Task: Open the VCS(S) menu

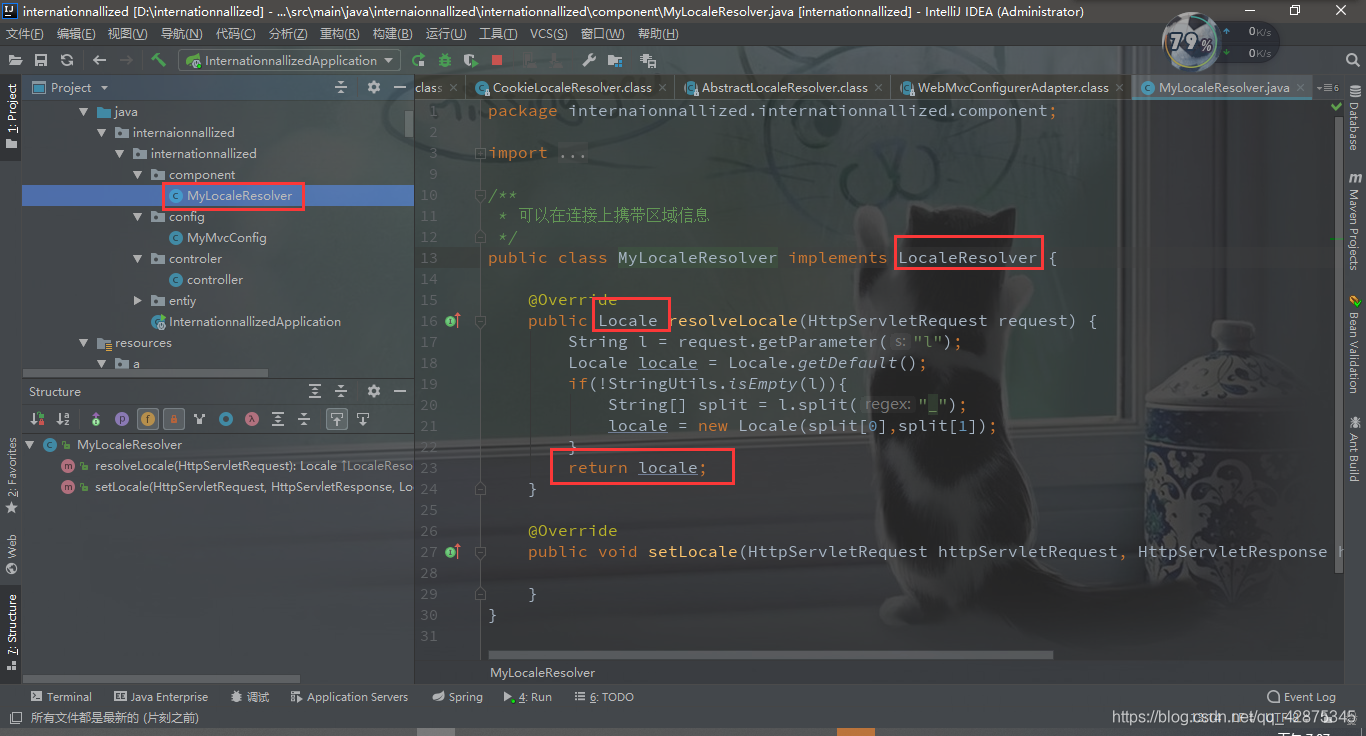Action: [x=548, y=34]
